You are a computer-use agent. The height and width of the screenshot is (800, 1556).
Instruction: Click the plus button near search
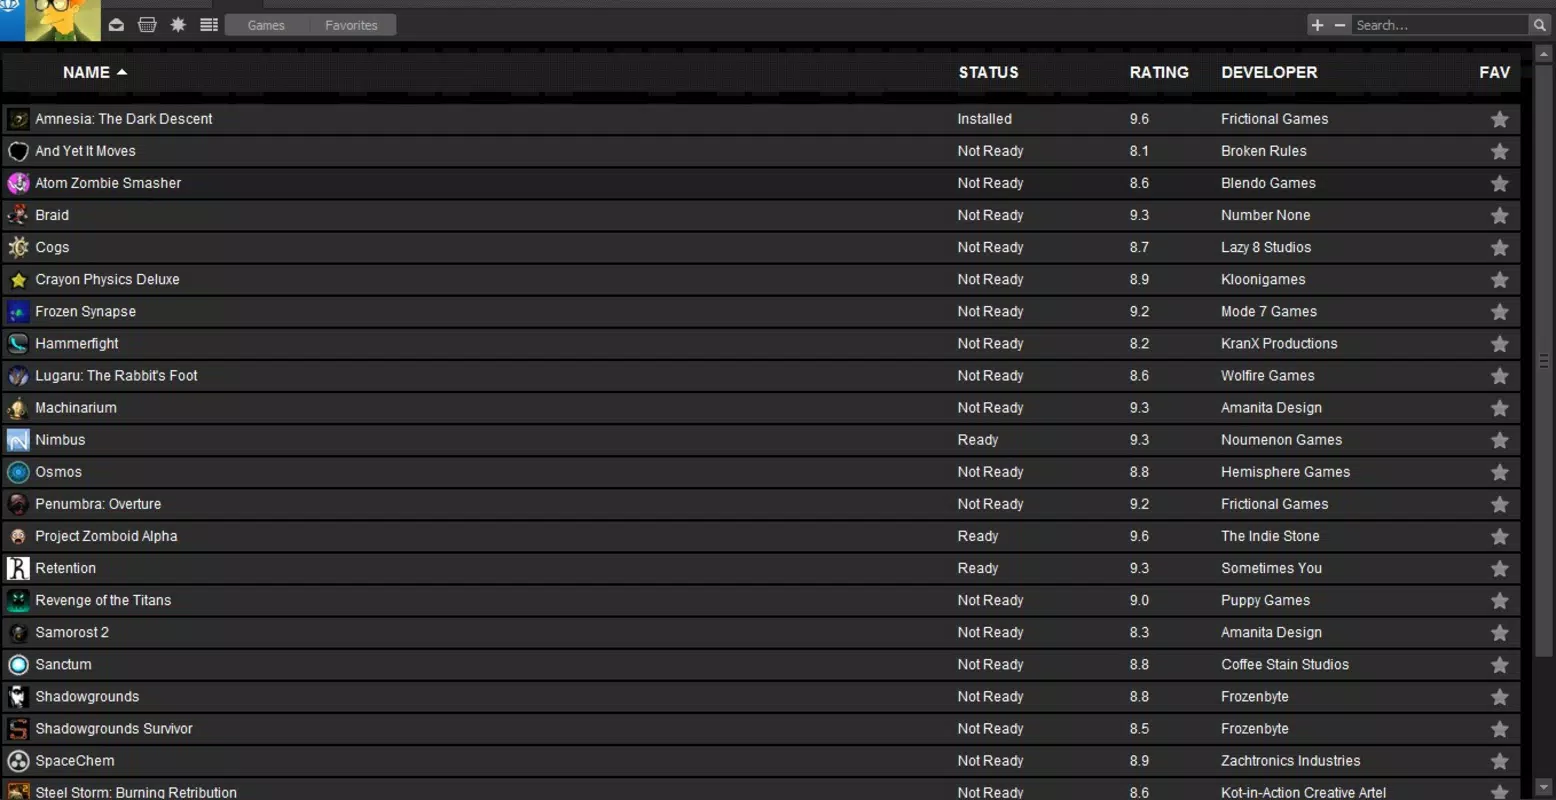coord(1317,25)
